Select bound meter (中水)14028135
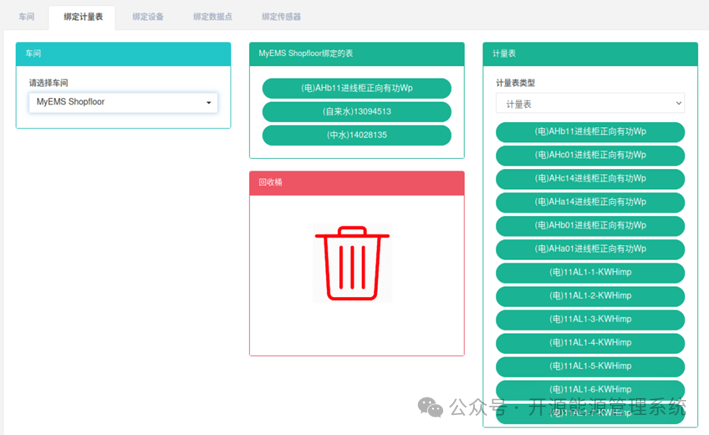Viewport: 709px width, 435px height. 357,135
